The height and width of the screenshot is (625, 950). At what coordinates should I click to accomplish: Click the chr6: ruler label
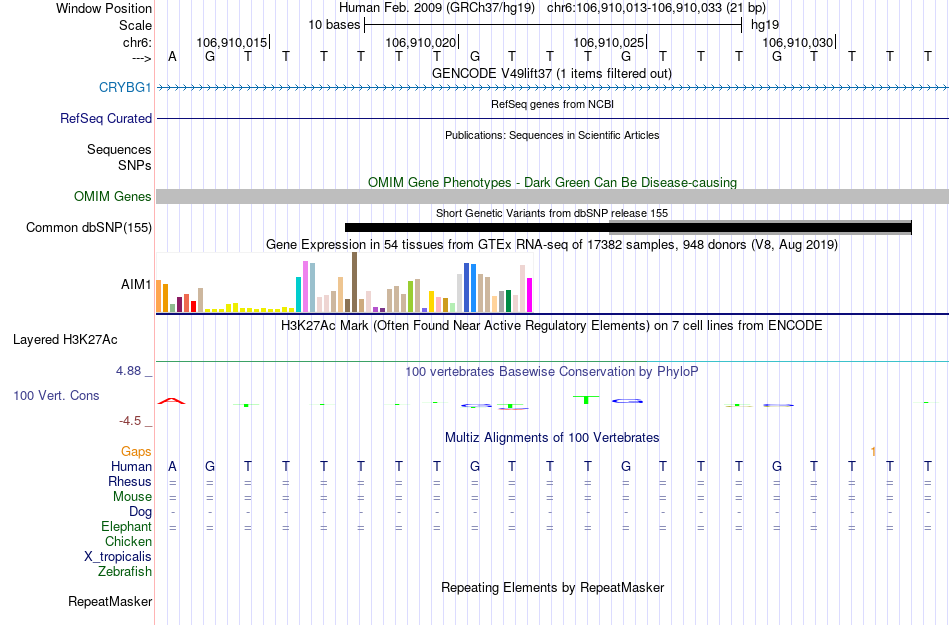point(137,42)
